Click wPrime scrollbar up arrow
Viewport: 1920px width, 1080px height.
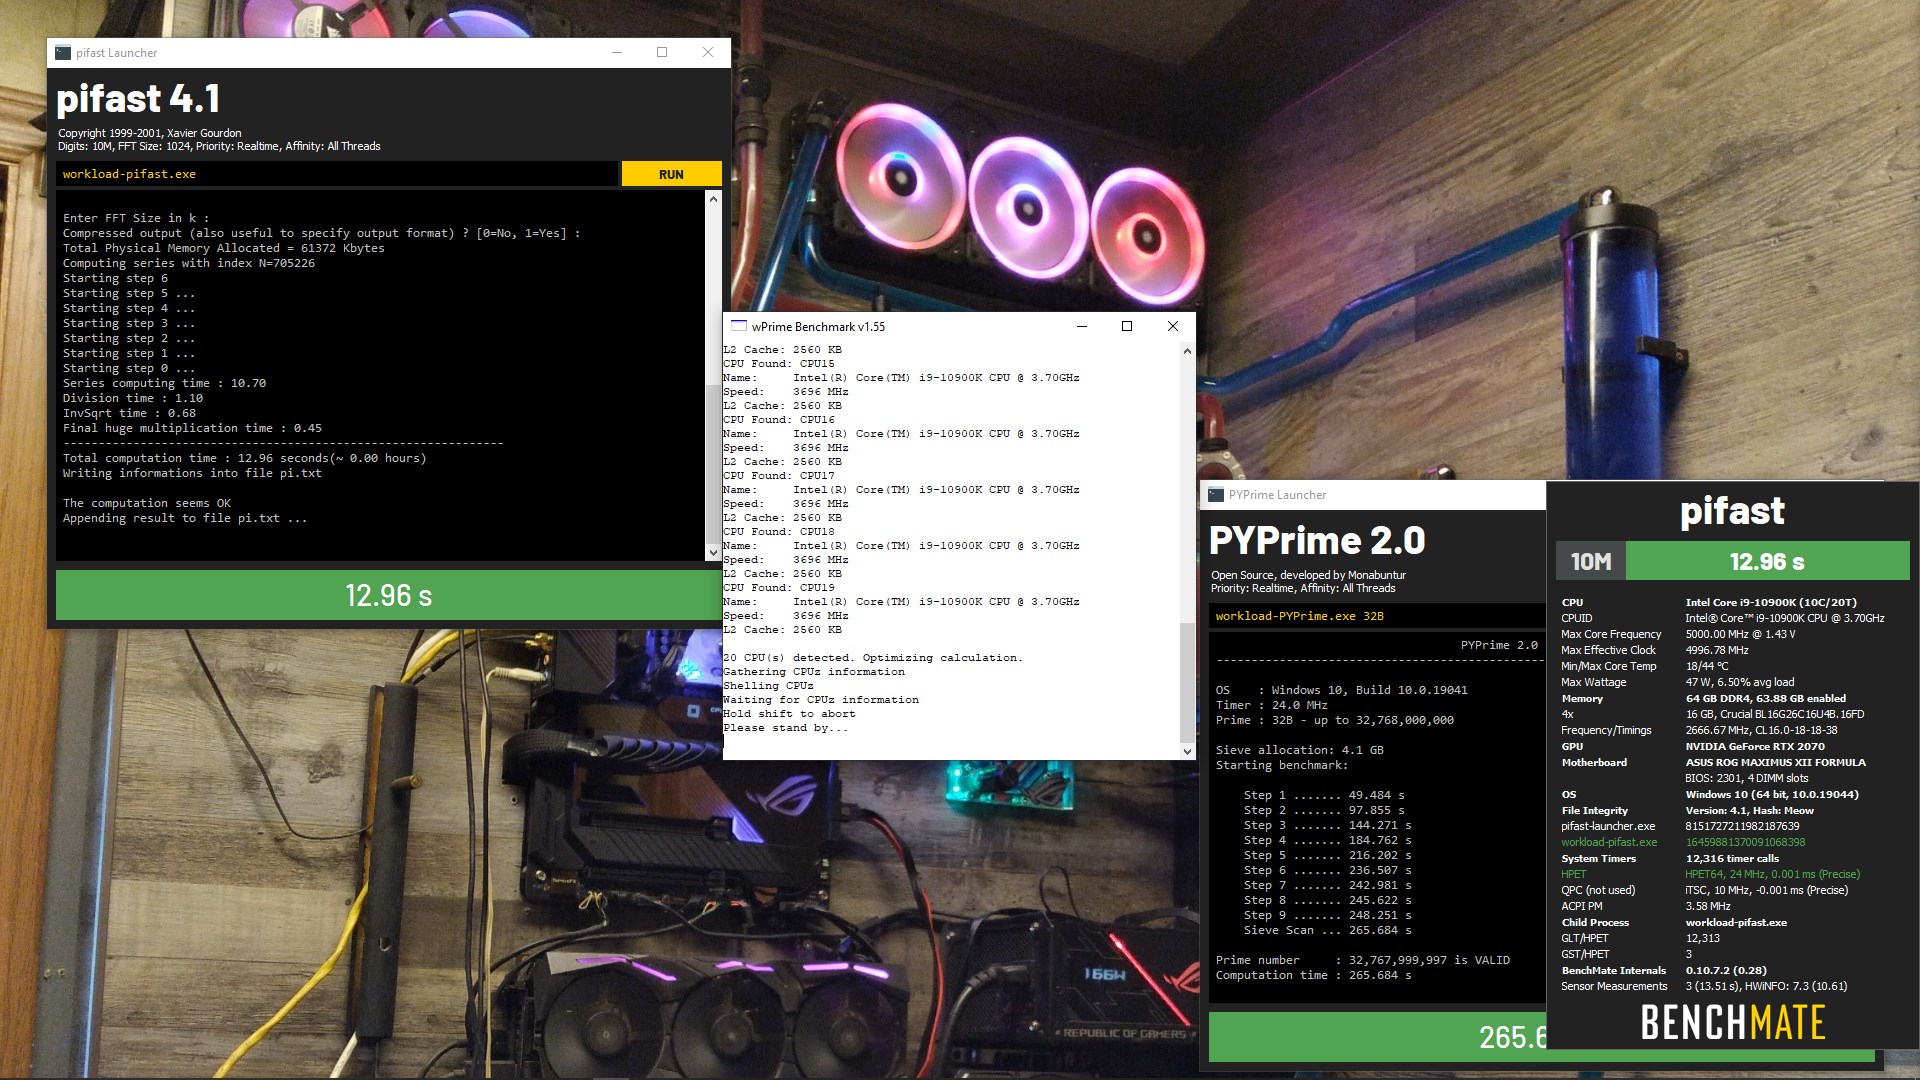1187,351
